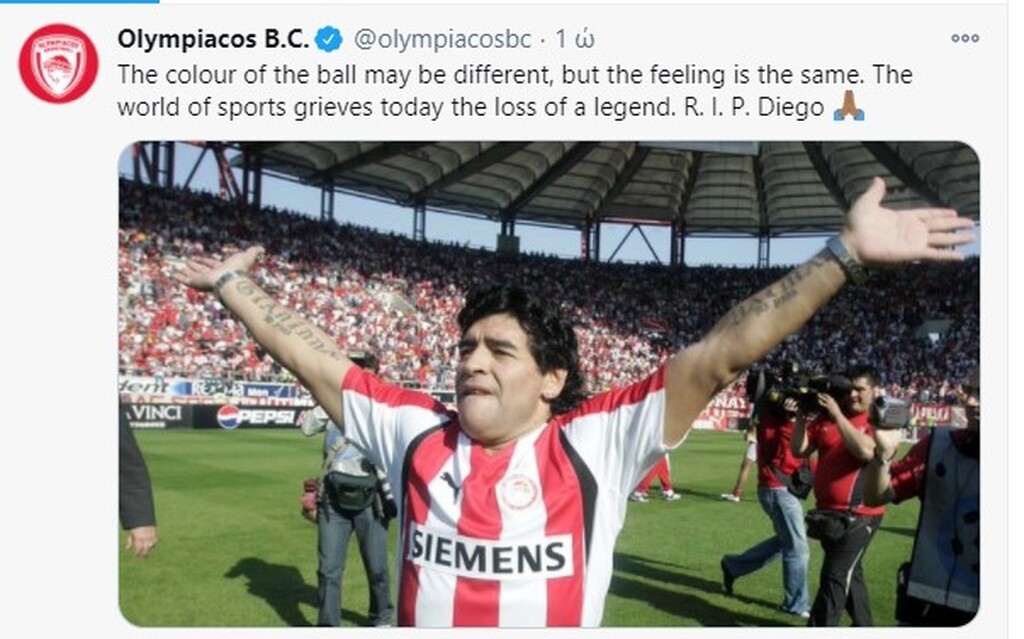Click the round club crest on the jersey

pos(519,491)
